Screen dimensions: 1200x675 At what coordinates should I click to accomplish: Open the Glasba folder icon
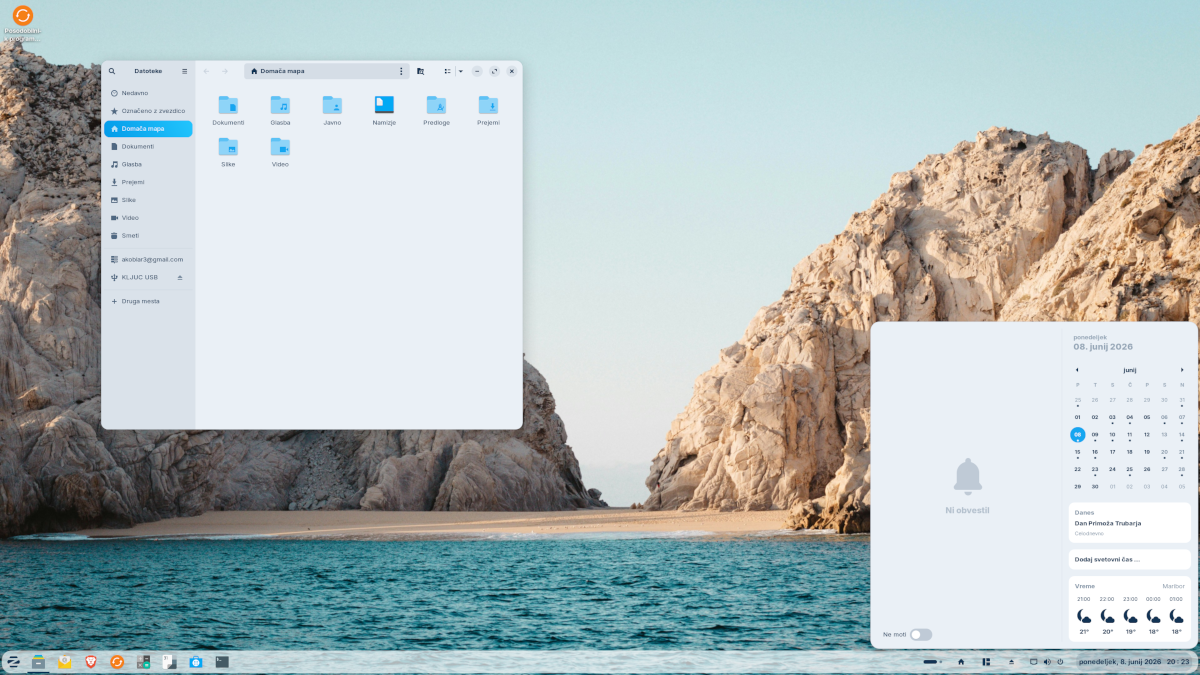tap(280, 105)
